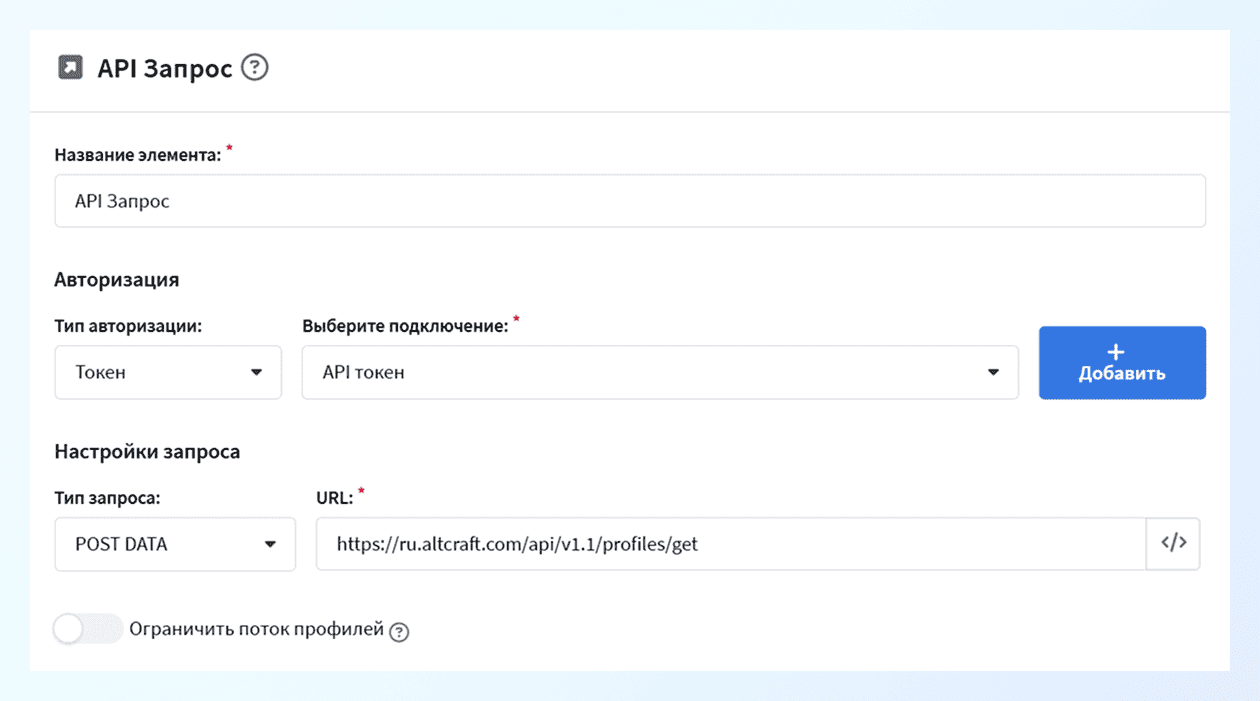1260x701 pixels.
Task: Click the chevron on the POST DATA selector
Action: (x=272, y=544)
